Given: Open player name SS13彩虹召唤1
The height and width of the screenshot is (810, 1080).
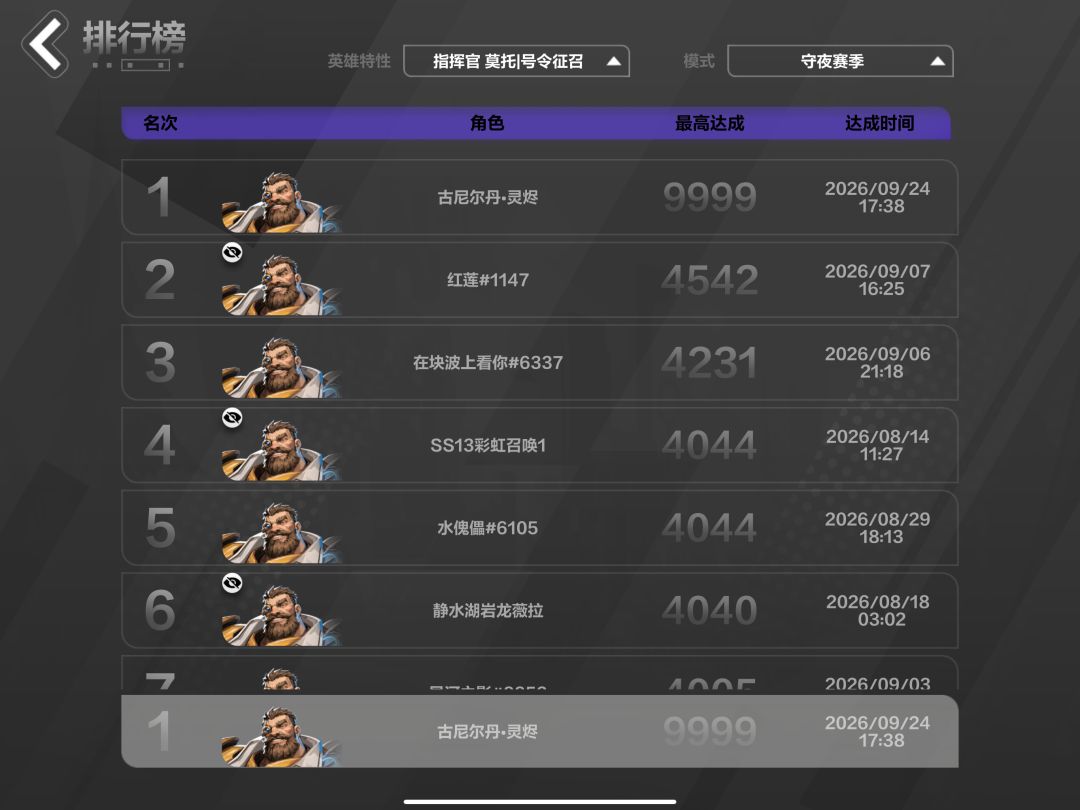Looking at the screenshot, I should tap(488, 446).
